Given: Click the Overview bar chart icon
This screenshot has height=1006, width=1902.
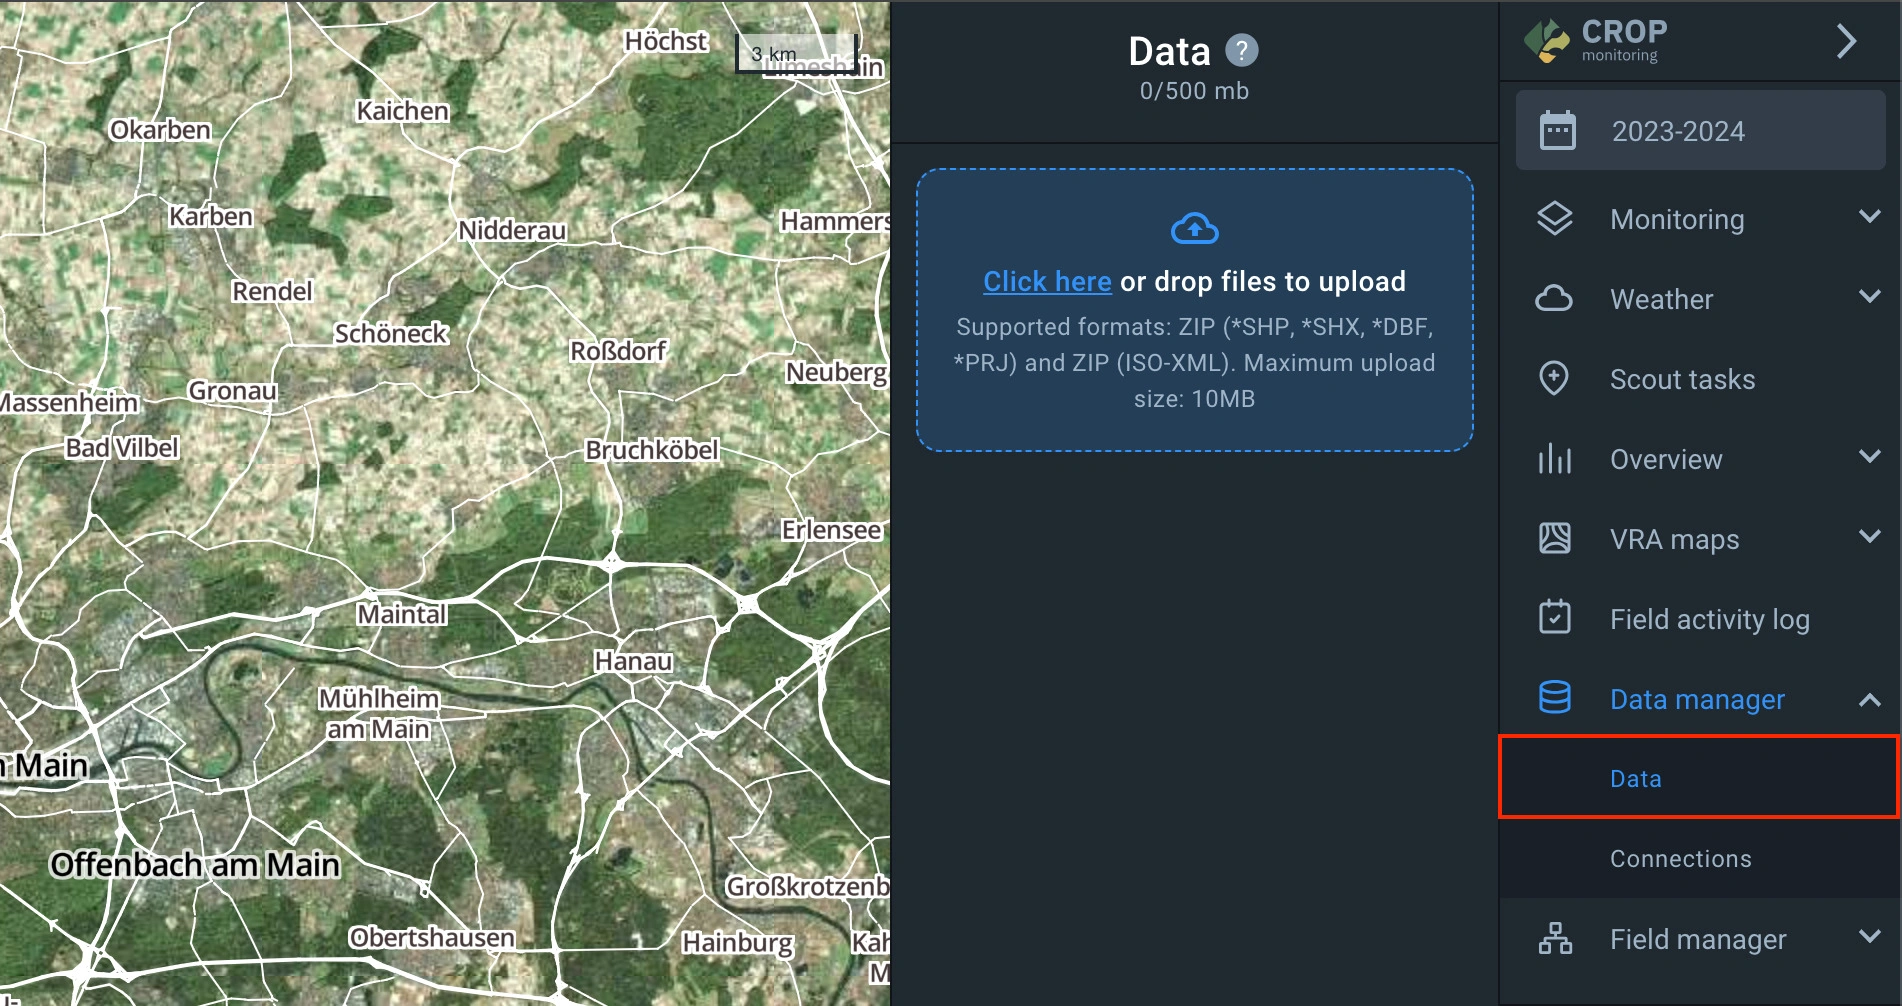Looking at the screenshot, I should (1554, 459).
